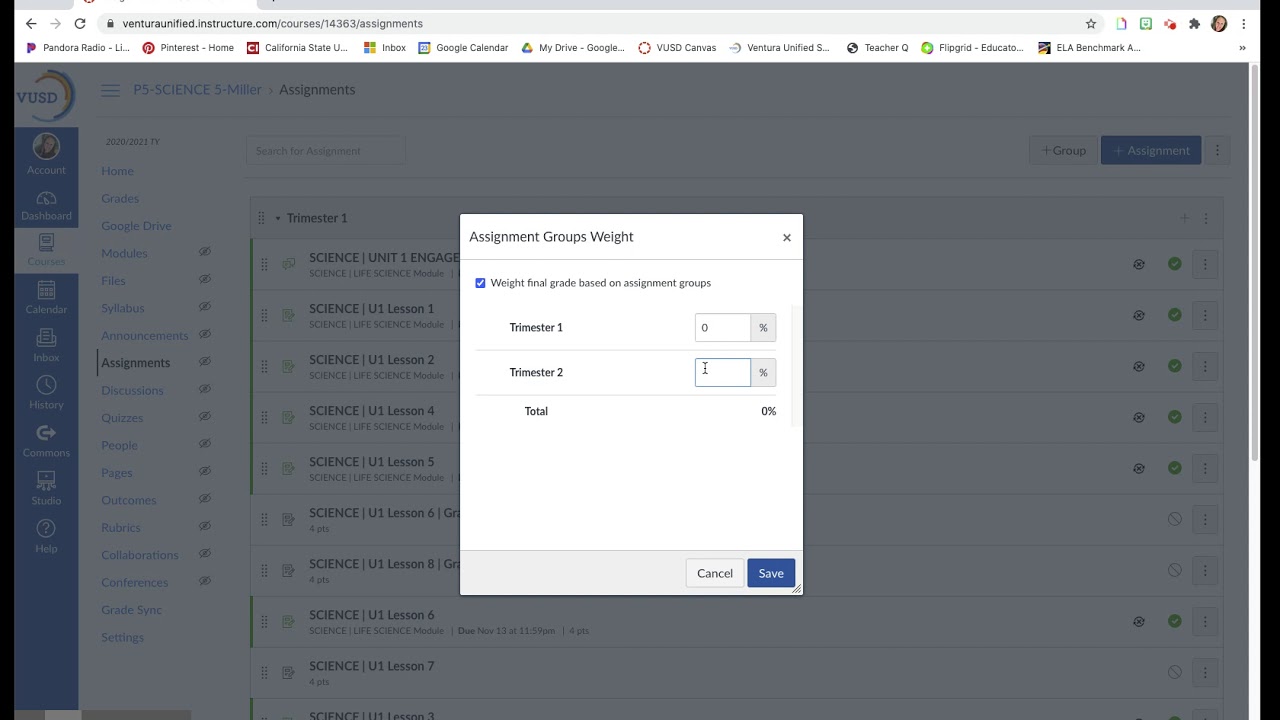This screenshot has height=720, width=1280.
Task: Edit the Trimester 1 weight field
Action: point(723,328)
